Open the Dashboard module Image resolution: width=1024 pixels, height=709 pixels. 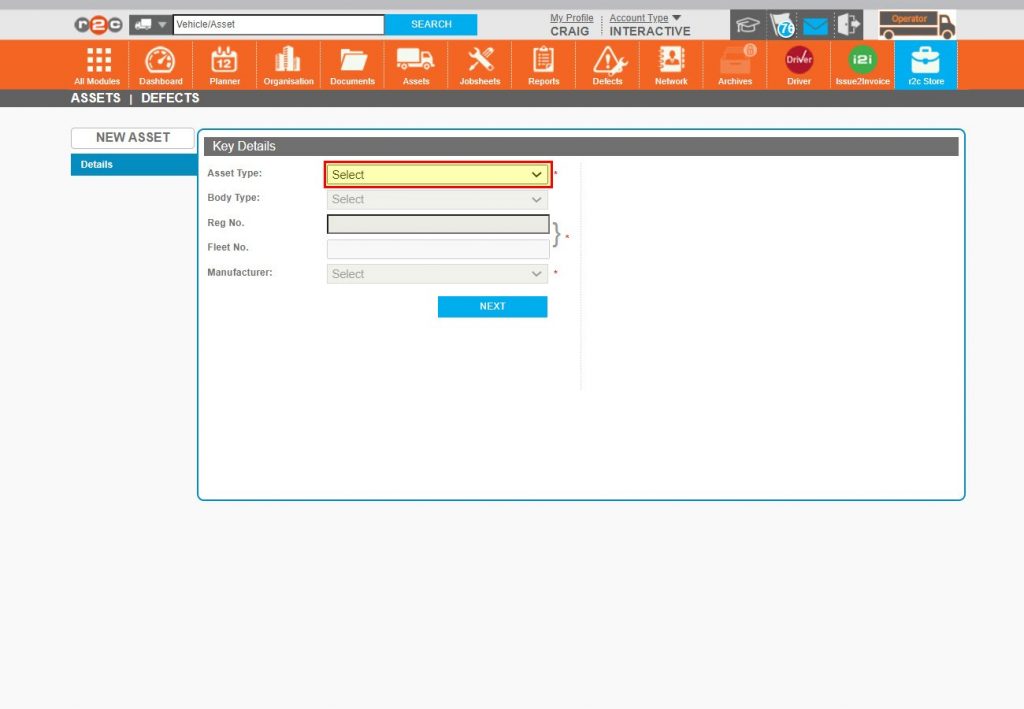(160, 63)
